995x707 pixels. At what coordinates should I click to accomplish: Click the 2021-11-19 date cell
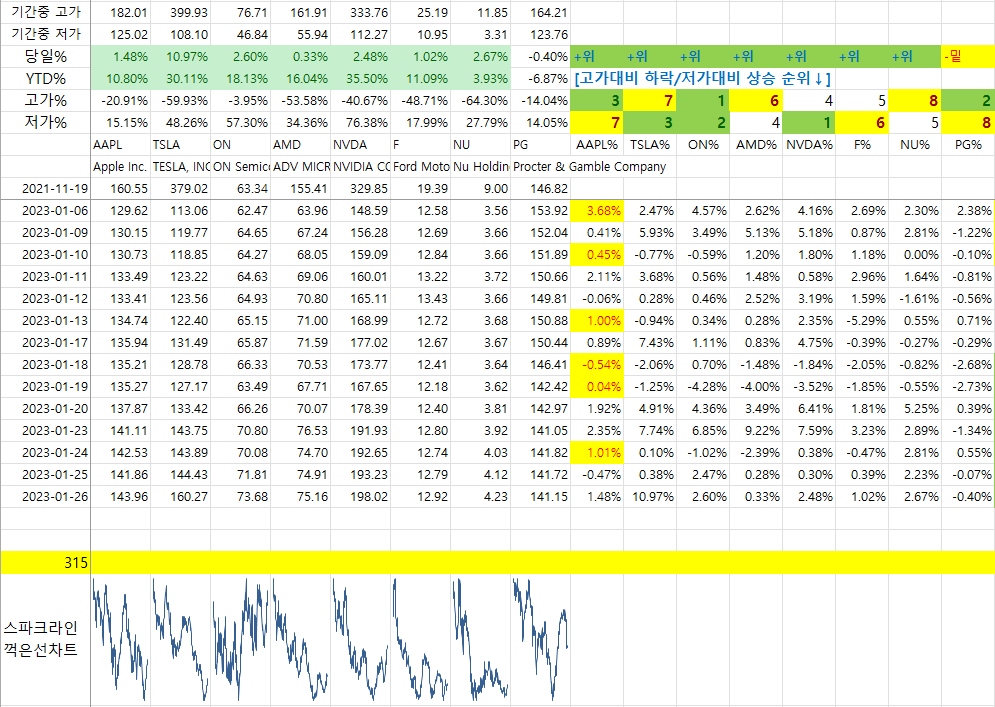[x=46, y=187]
